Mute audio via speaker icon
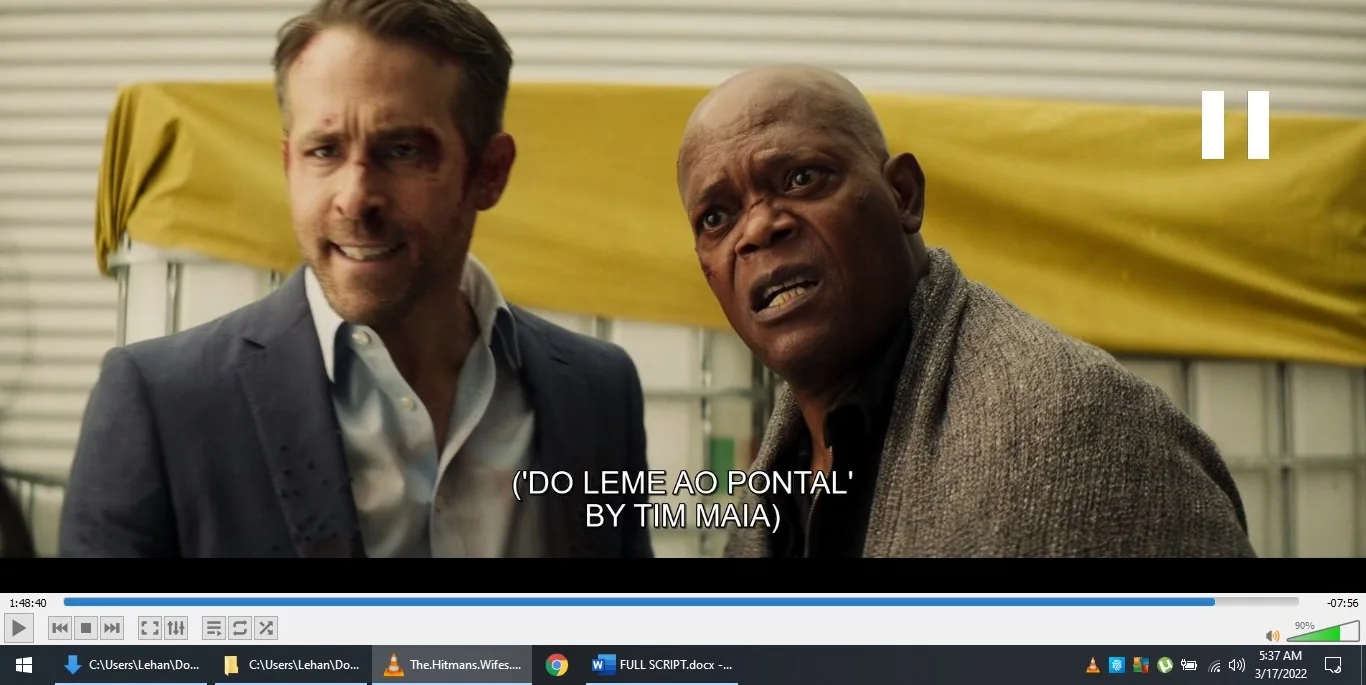 click(1273, 635)
